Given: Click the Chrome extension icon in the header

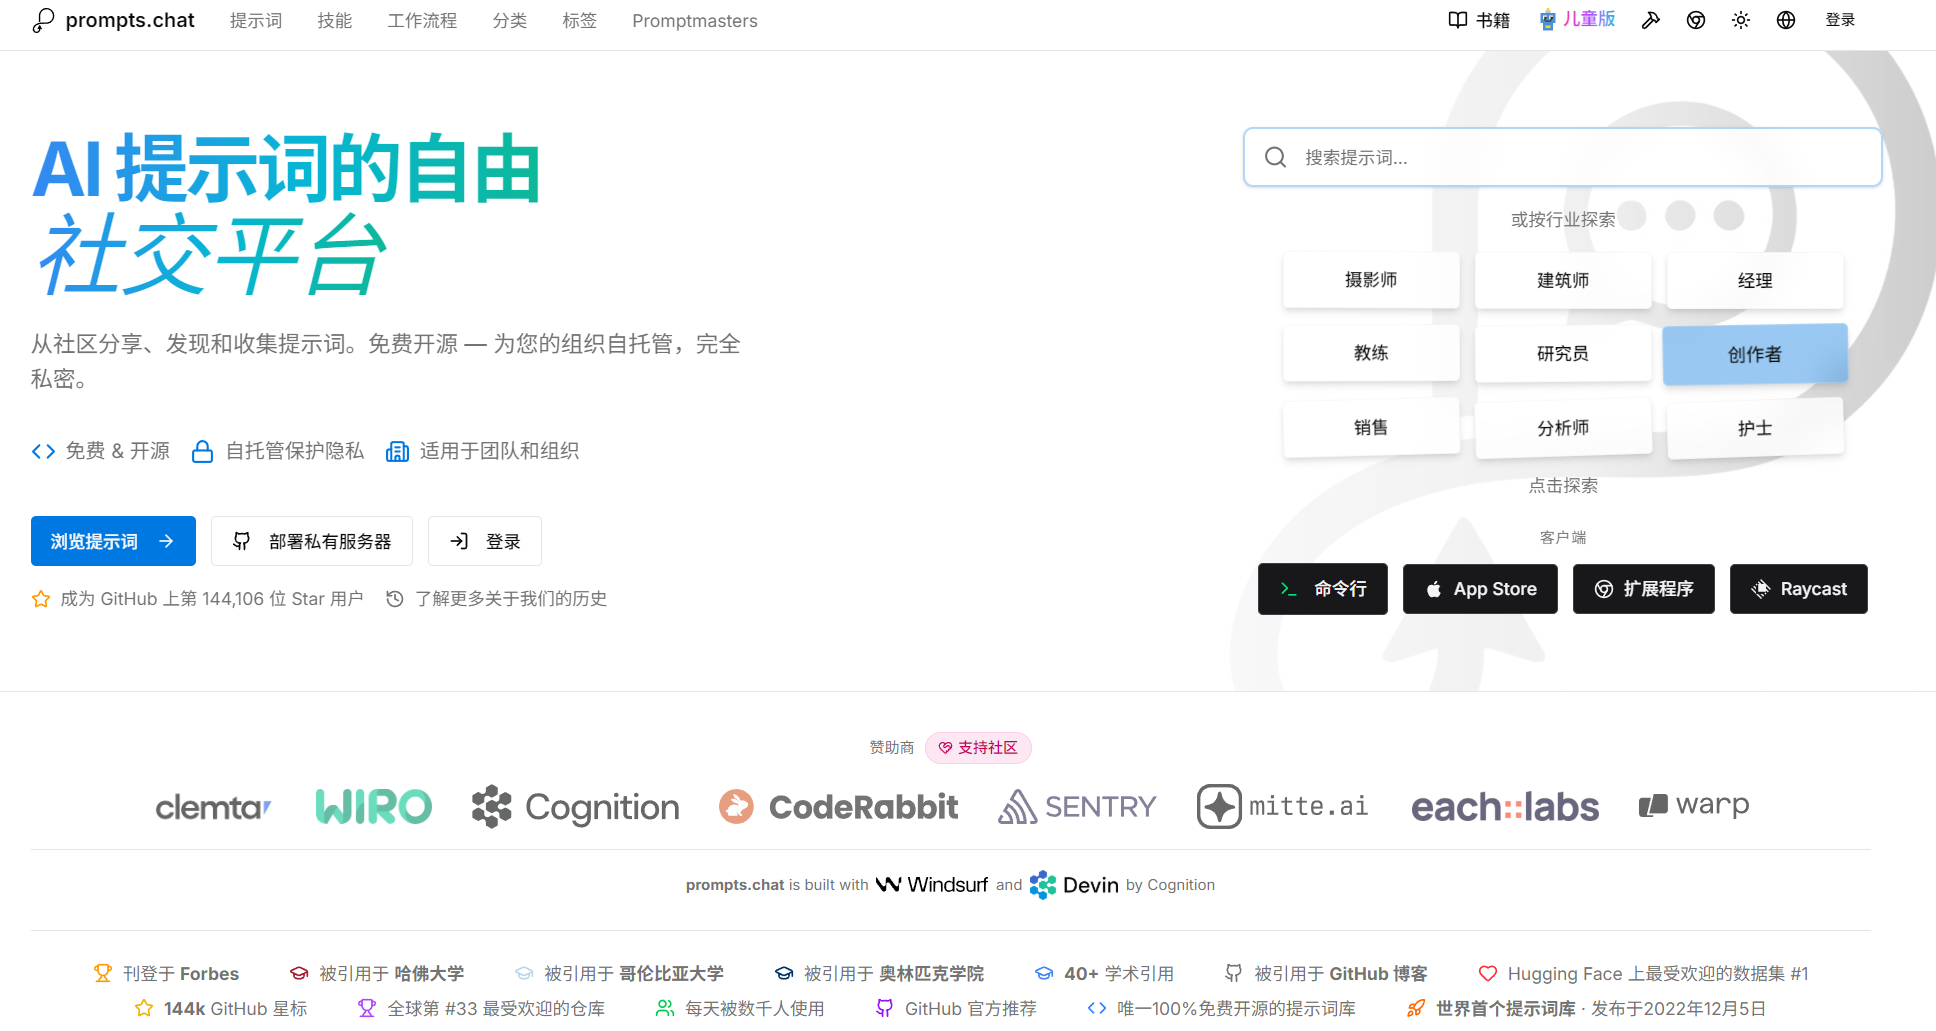Looking at the screenshot, I should 1696,20.
